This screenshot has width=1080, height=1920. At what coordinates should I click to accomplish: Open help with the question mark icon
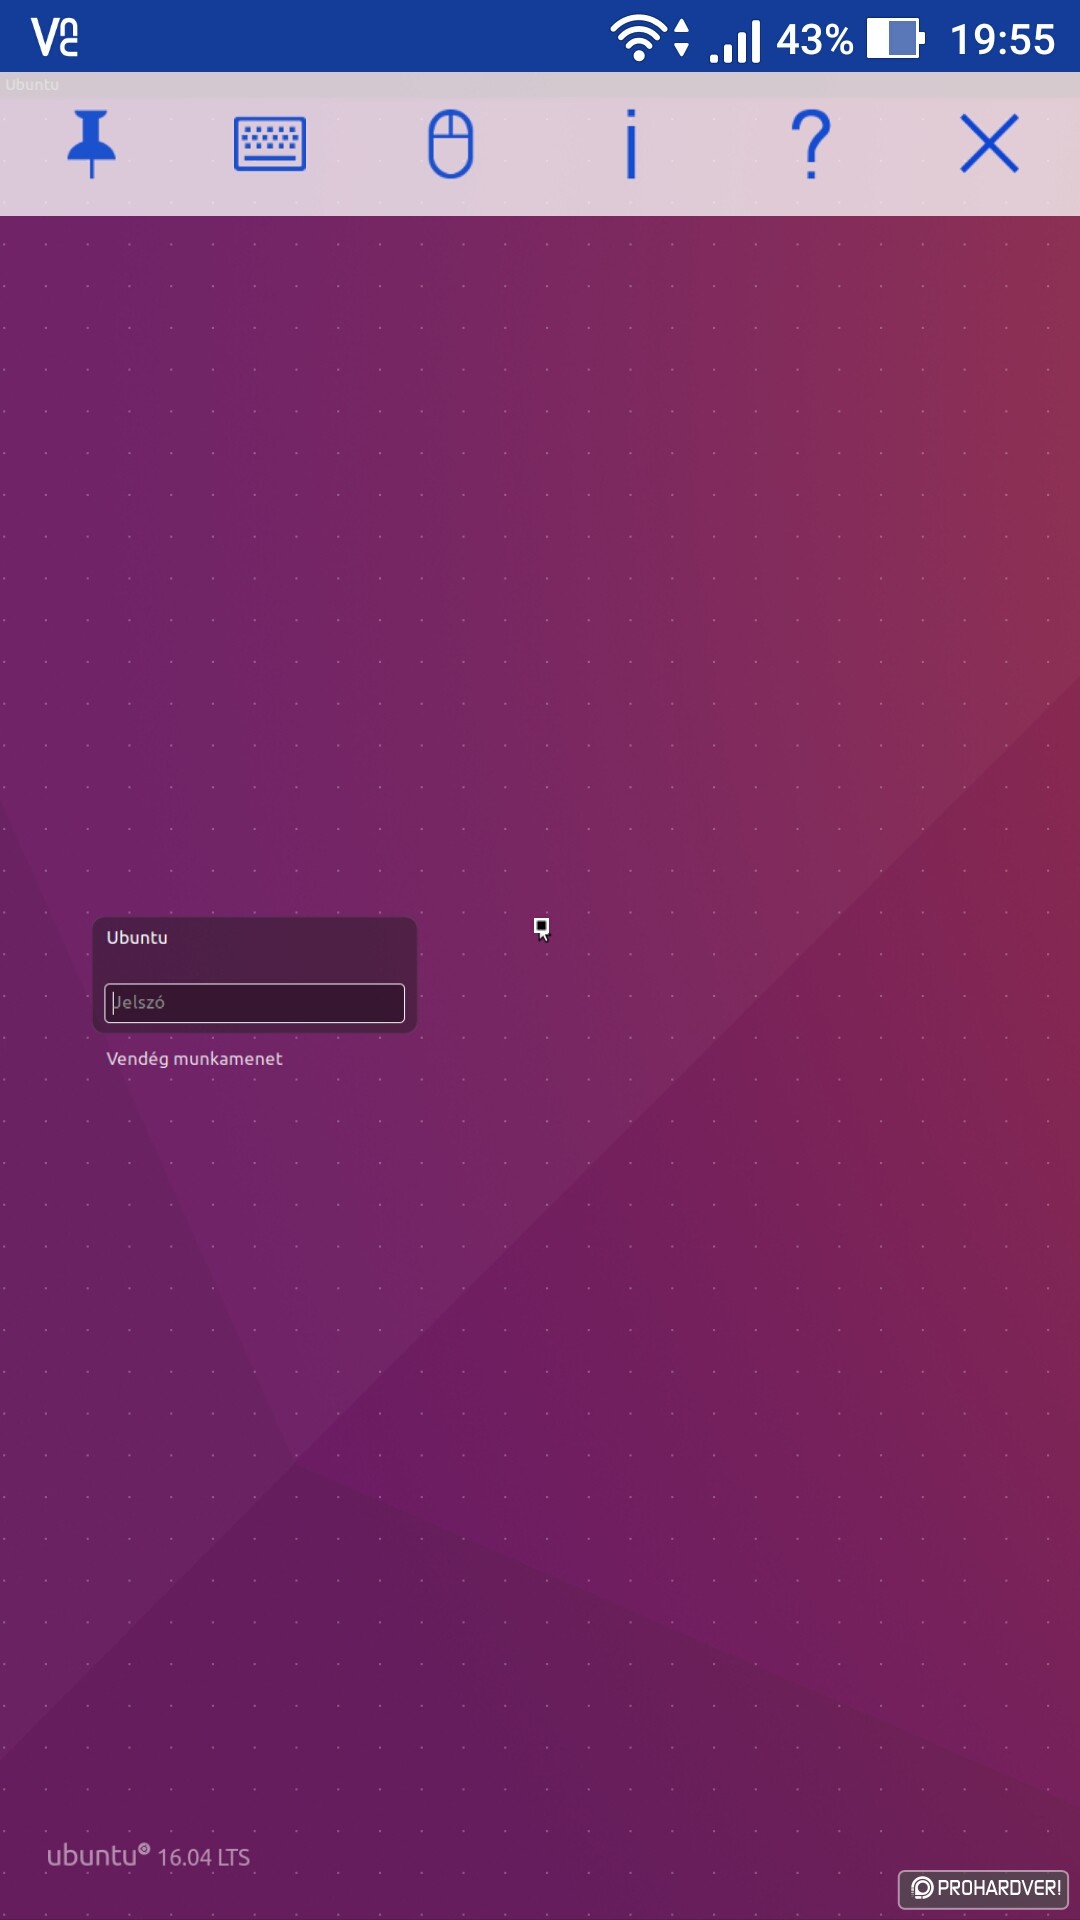point(811,144)
